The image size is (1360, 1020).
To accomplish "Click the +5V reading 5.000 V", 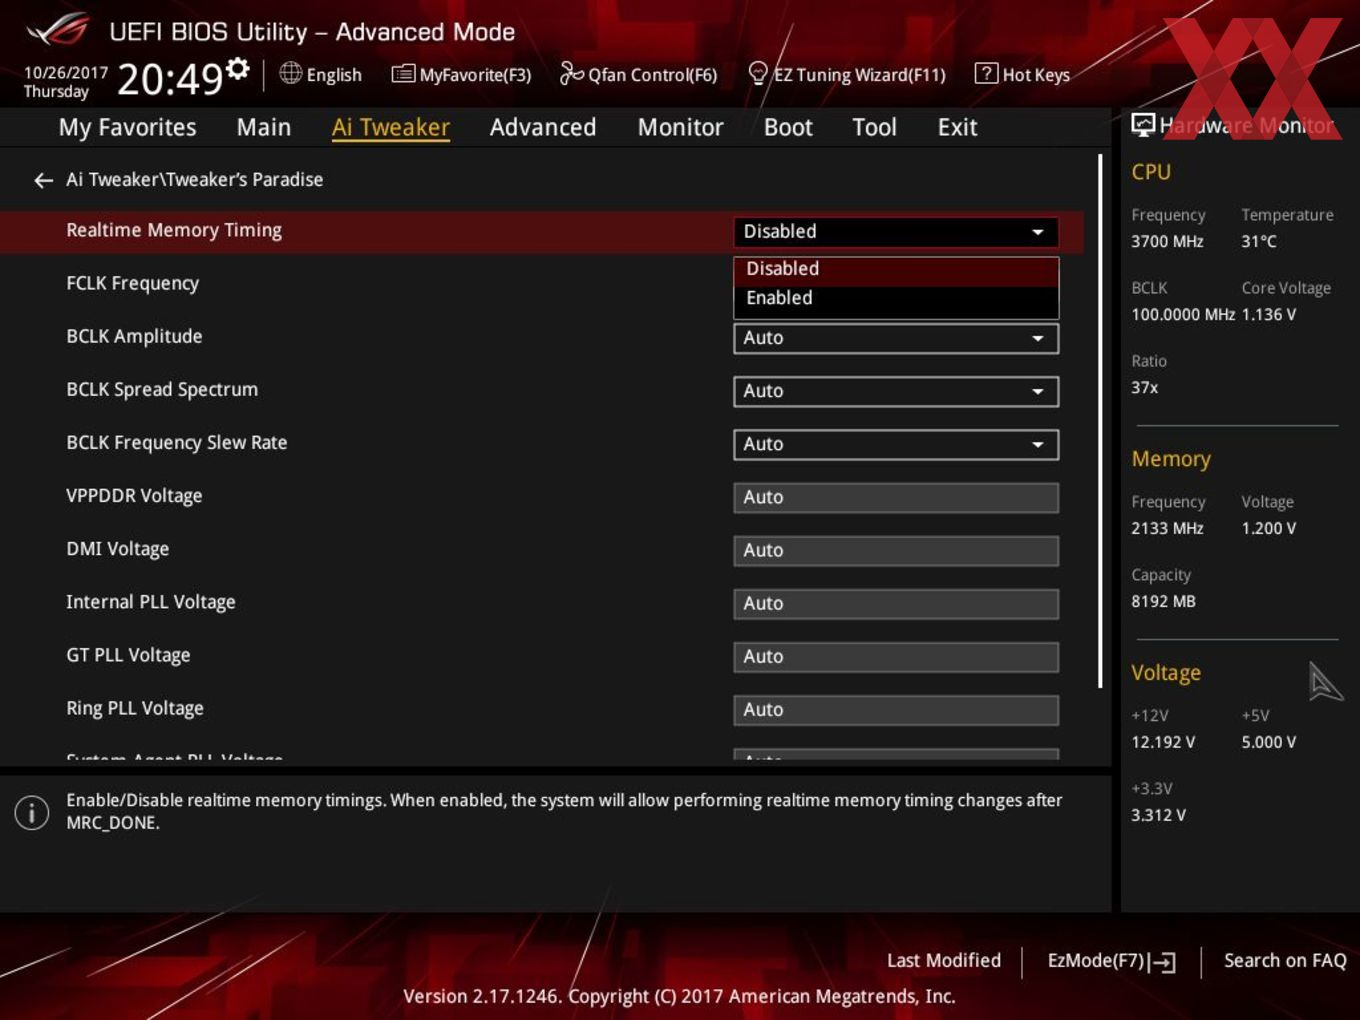I will point(1269,742).
